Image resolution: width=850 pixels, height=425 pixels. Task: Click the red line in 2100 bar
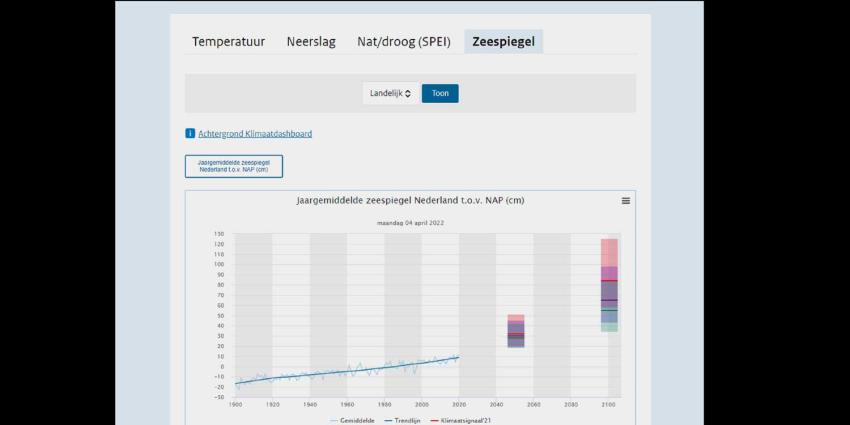[609, 281]
